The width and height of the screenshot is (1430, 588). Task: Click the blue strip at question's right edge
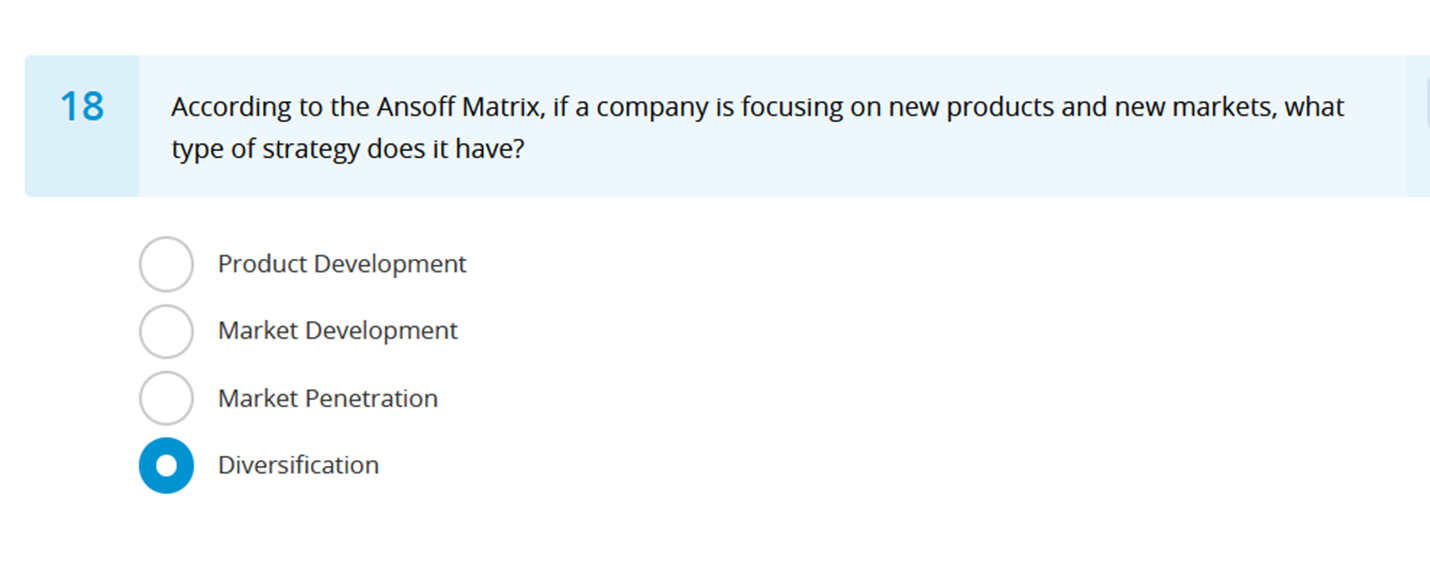click(1418, 125)
